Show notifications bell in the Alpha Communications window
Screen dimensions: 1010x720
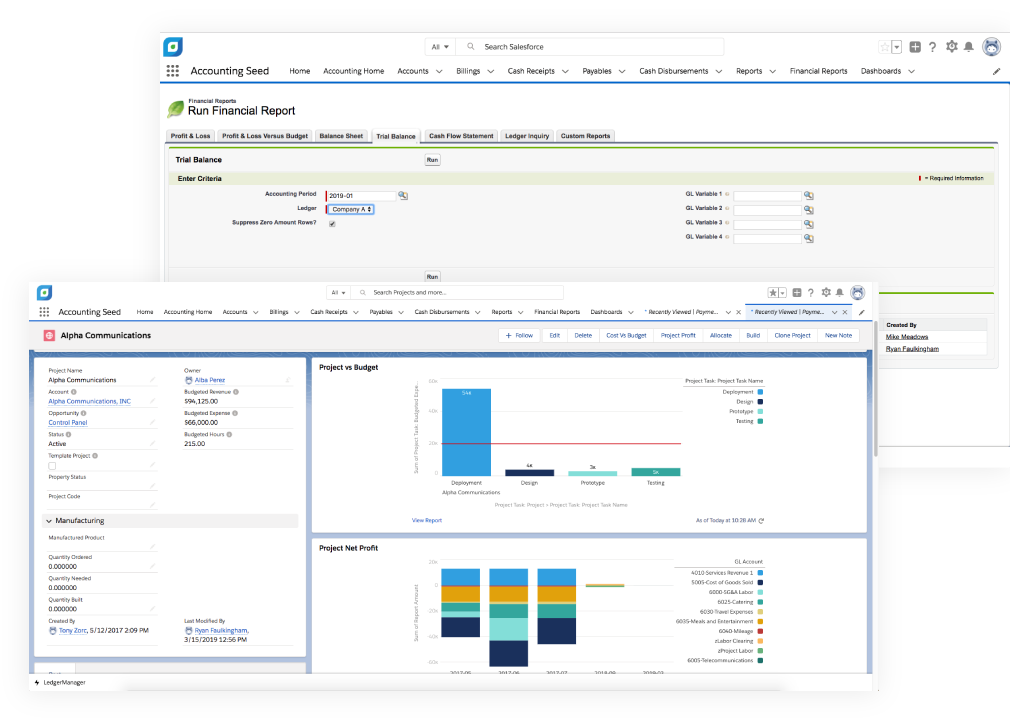839,292
